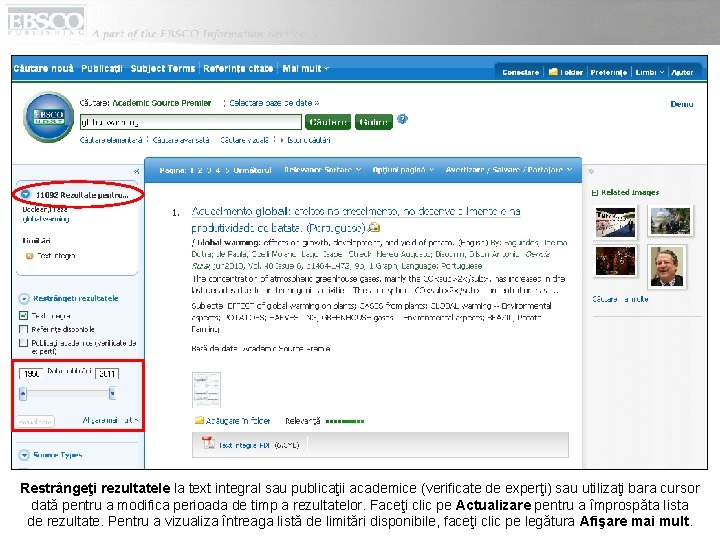Click the EBSCOhost round logo

tap(48, 117)
